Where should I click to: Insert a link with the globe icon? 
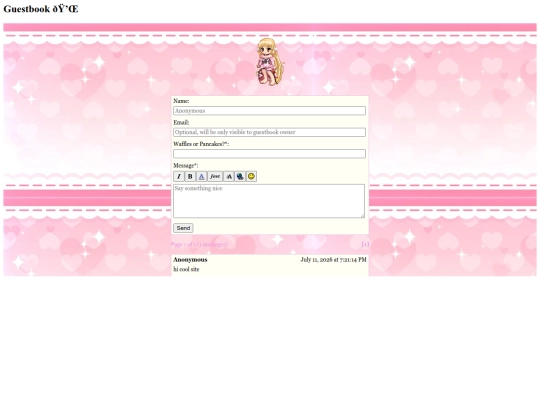point(240,176)
